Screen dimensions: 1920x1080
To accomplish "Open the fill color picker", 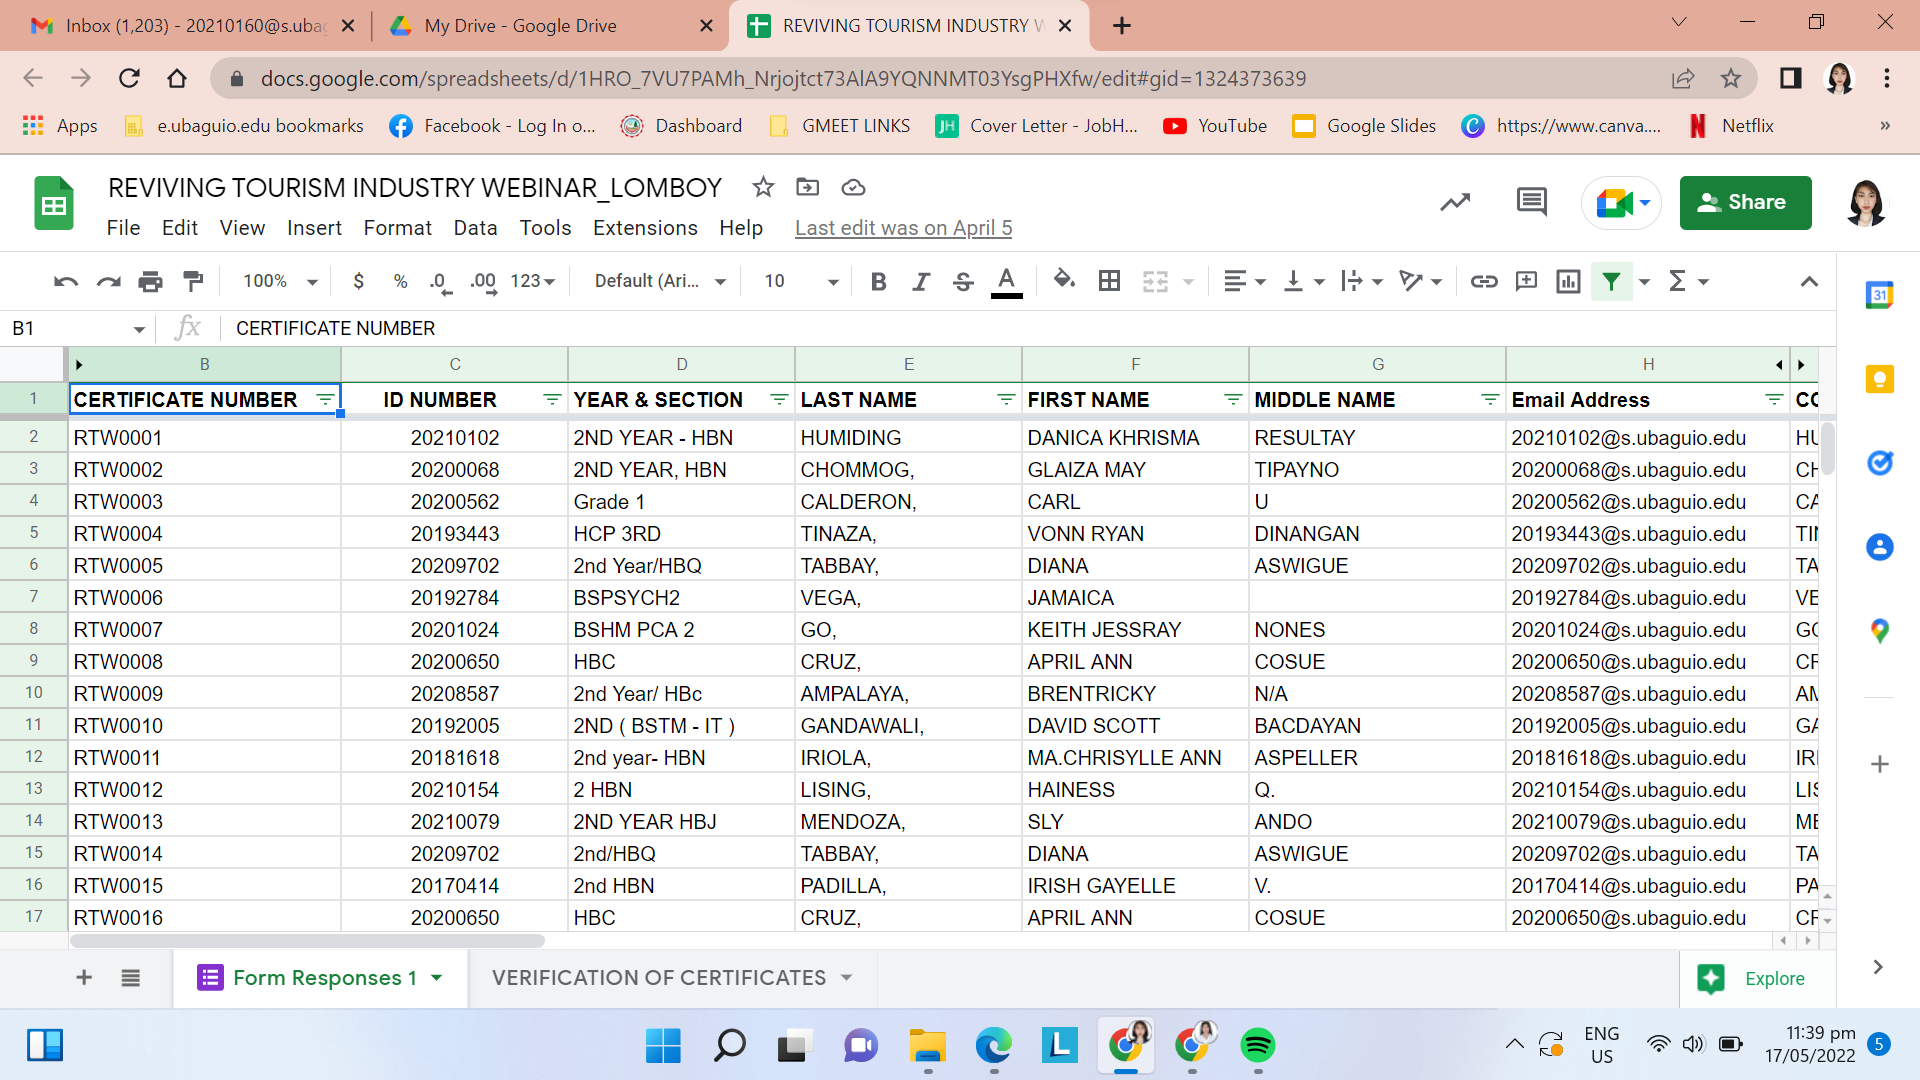I will (x=1064, y=282).
